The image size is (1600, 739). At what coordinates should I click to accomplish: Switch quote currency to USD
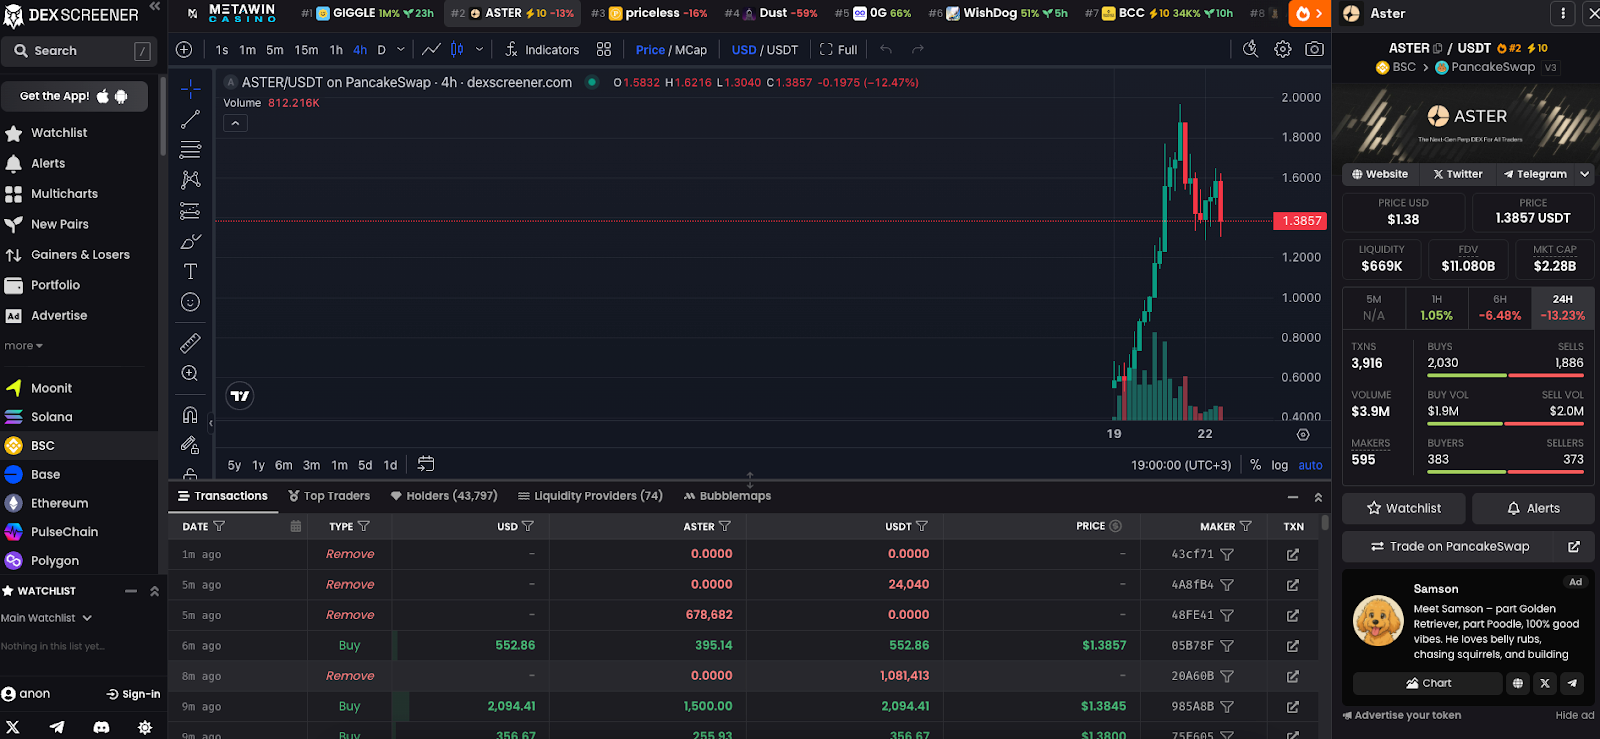(x=744, y=50)
